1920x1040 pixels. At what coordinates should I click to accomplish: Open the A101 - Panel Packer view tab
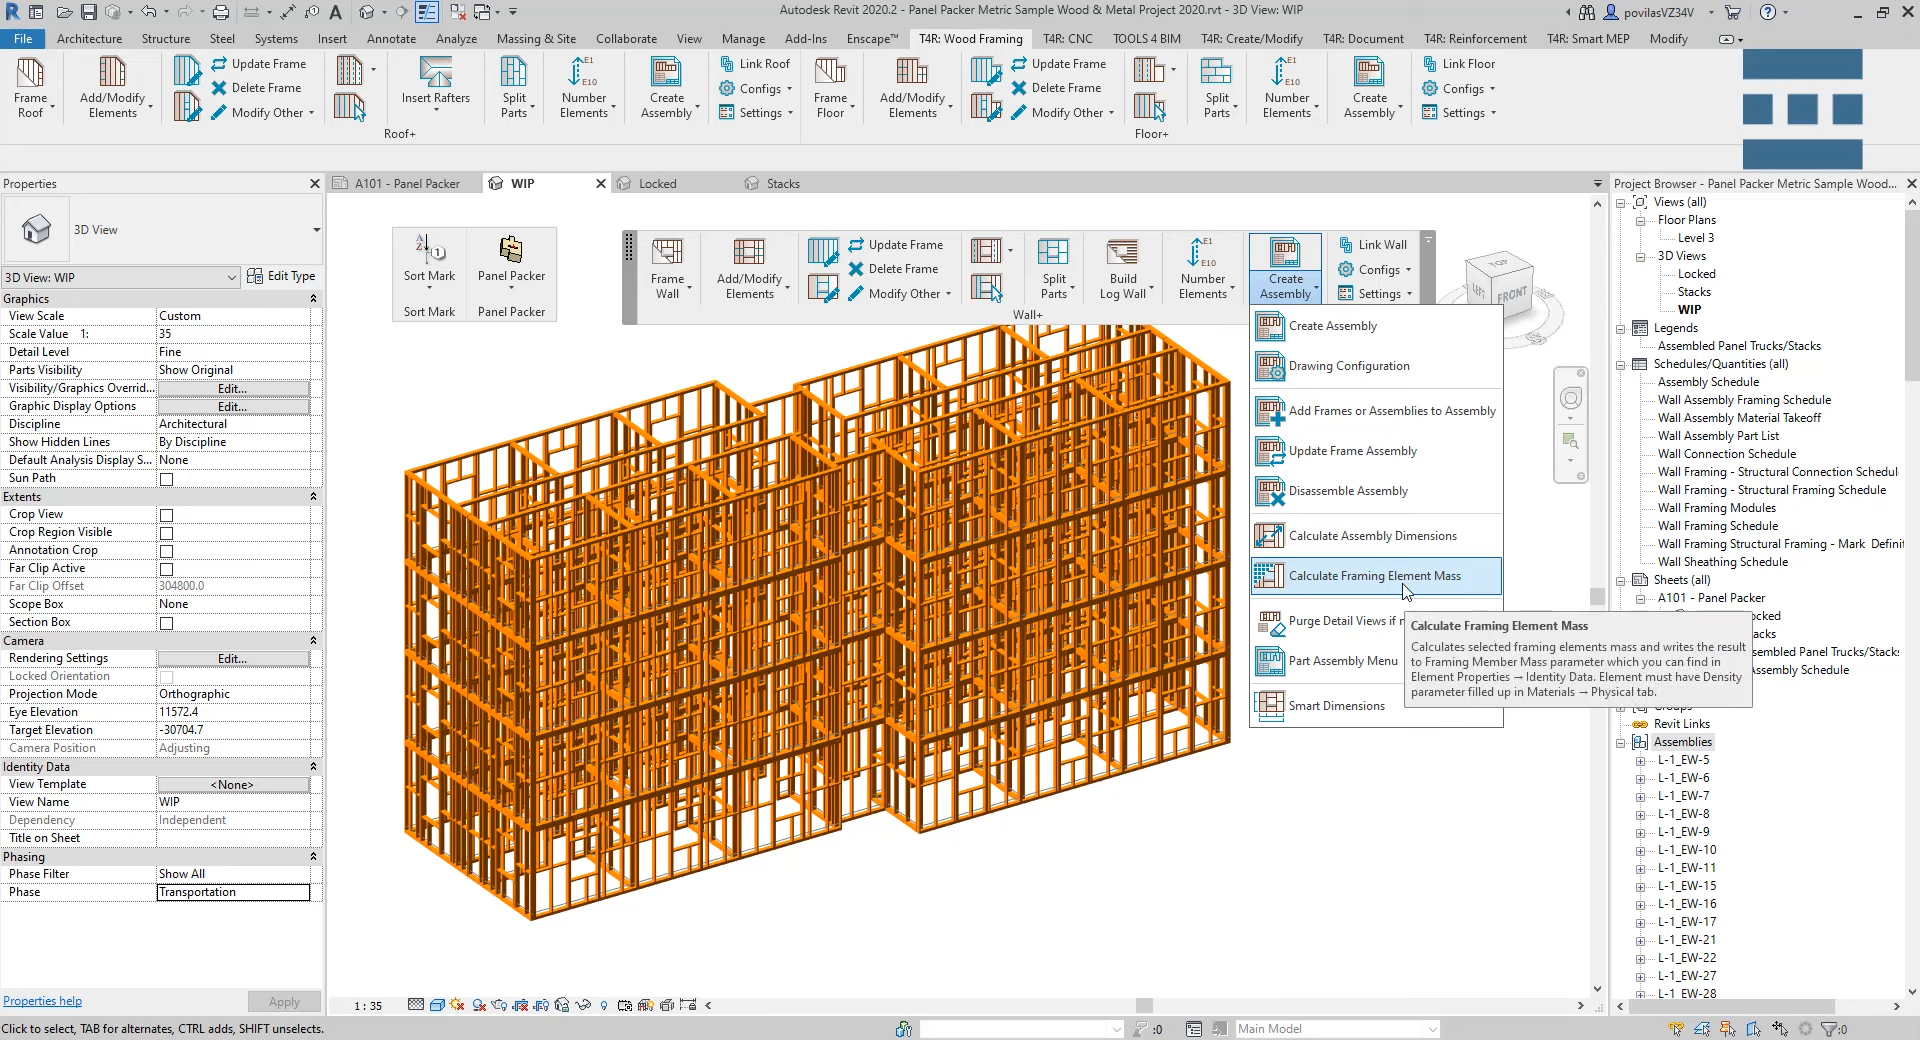click(x=408, y=184)
